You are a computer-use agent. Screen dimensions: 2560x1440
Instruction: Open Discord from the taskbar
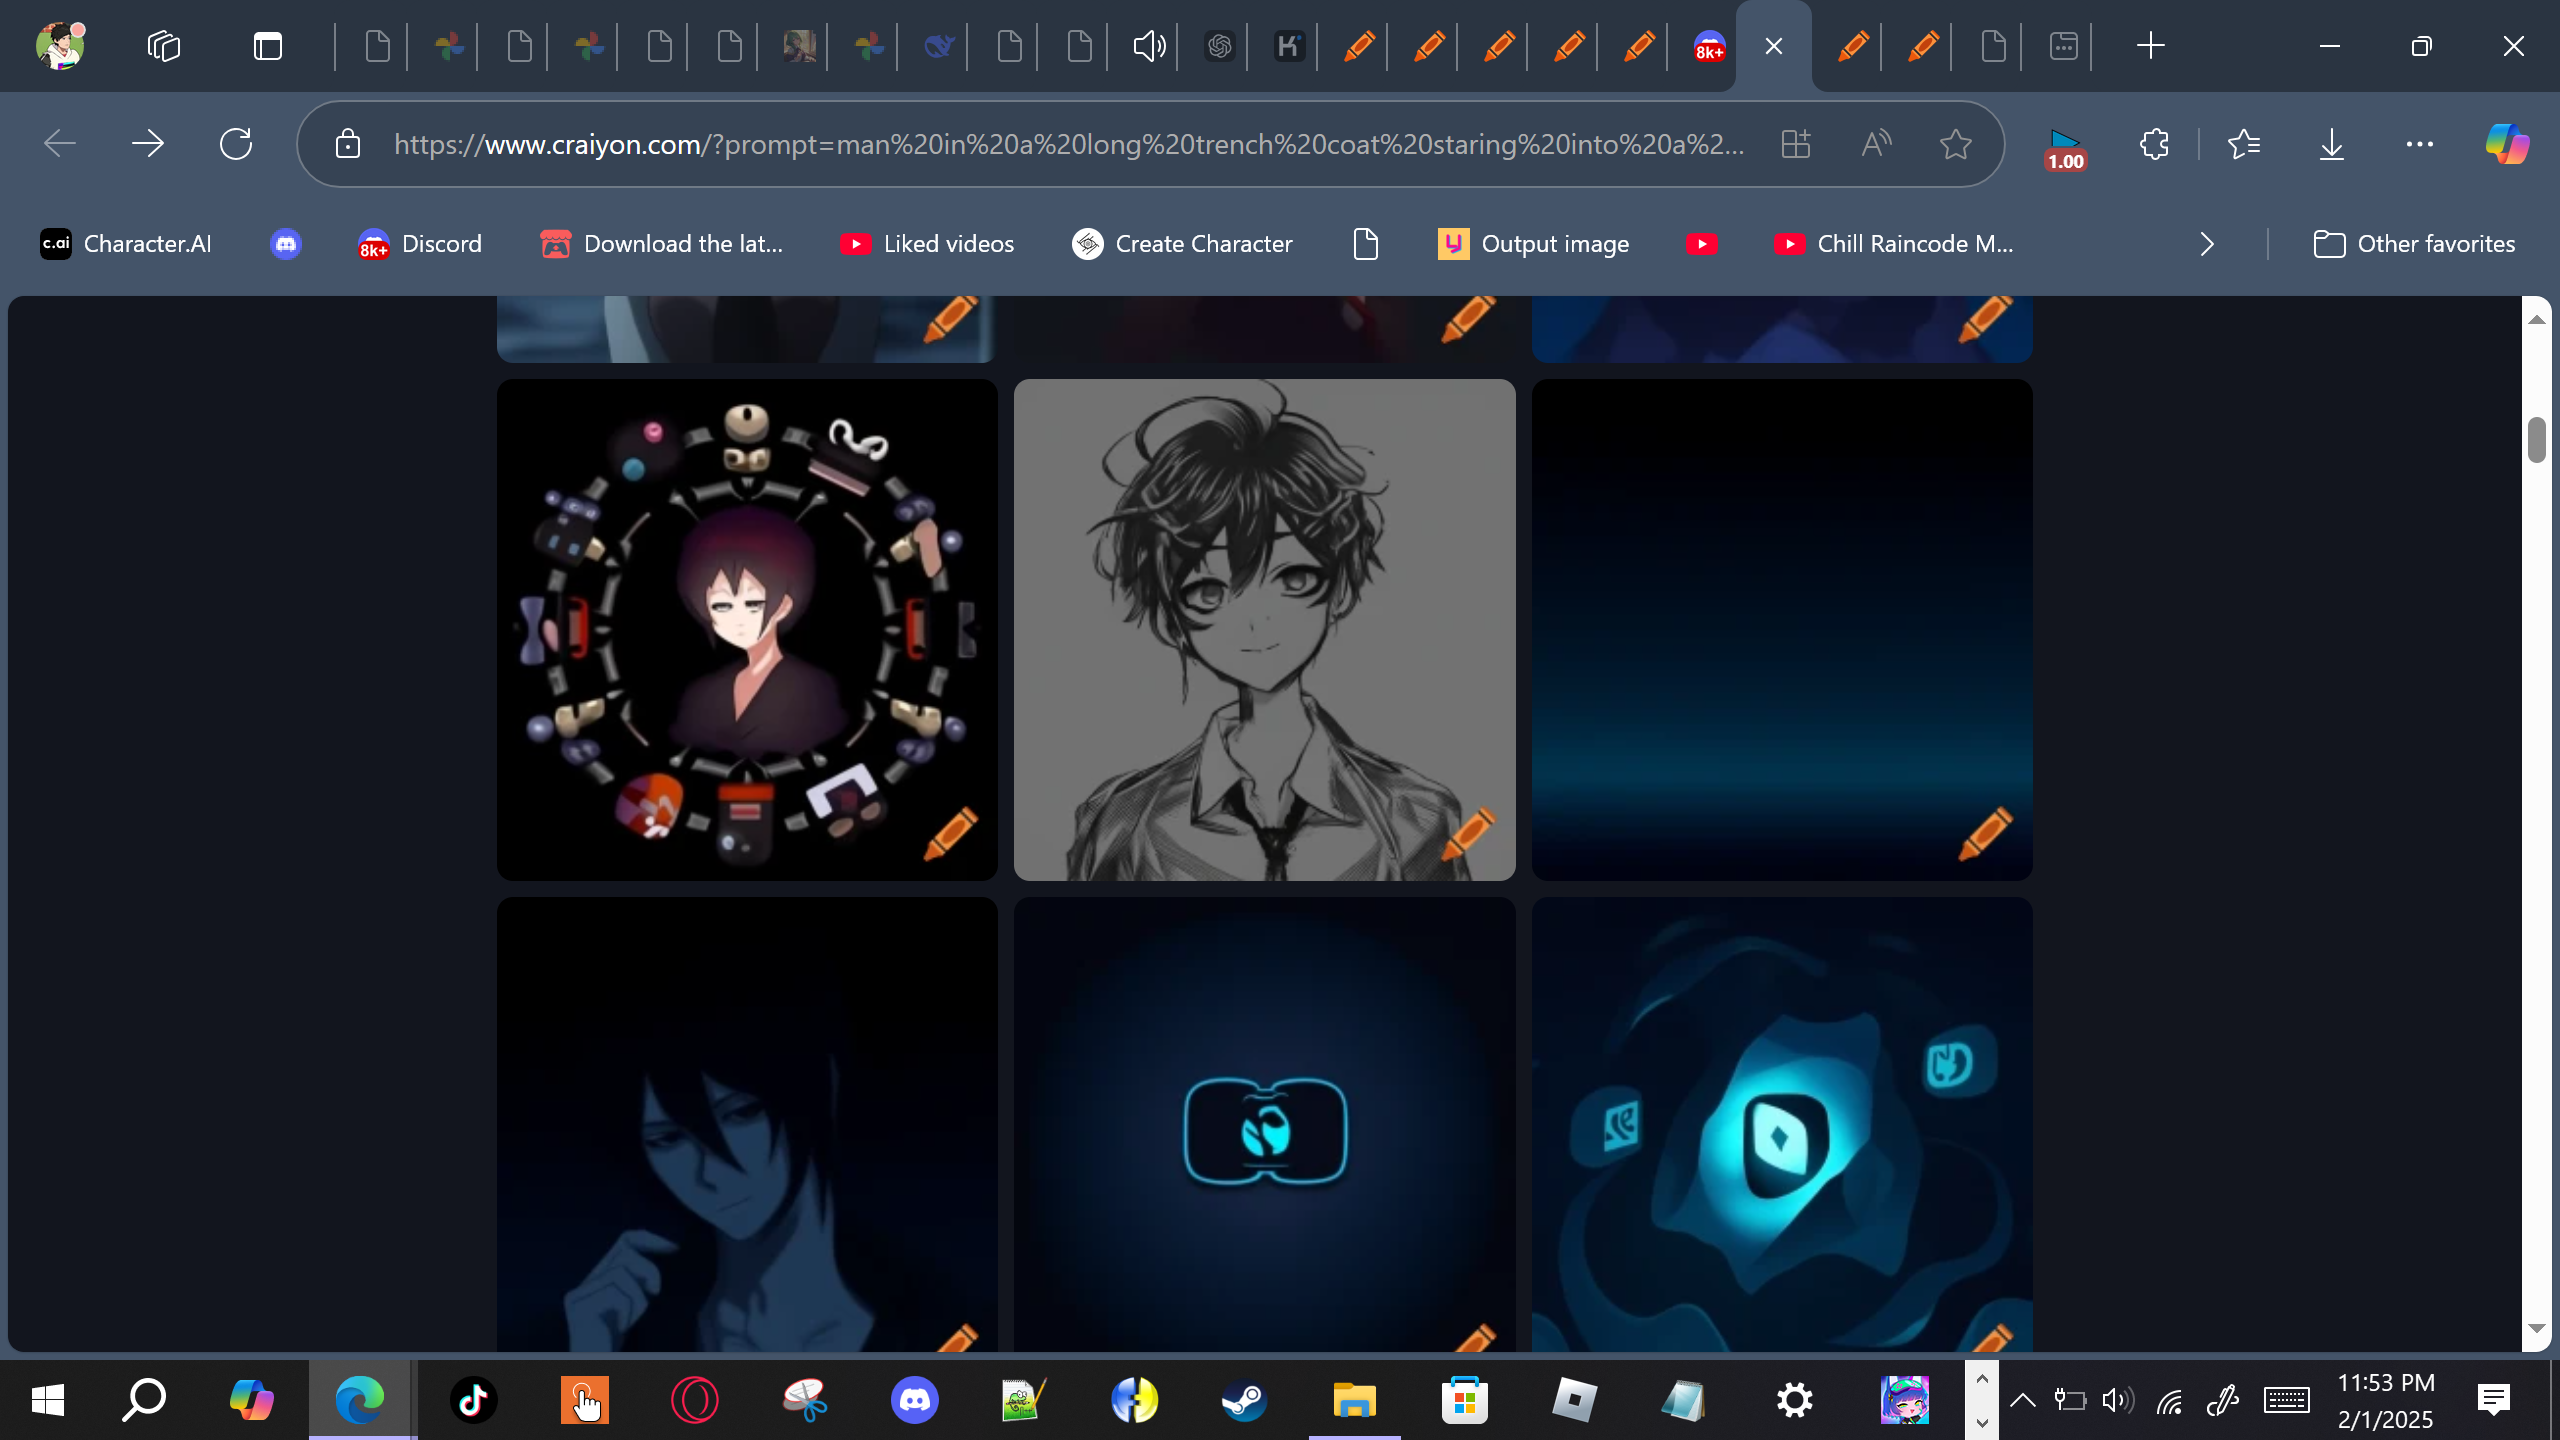[914, 1400]
